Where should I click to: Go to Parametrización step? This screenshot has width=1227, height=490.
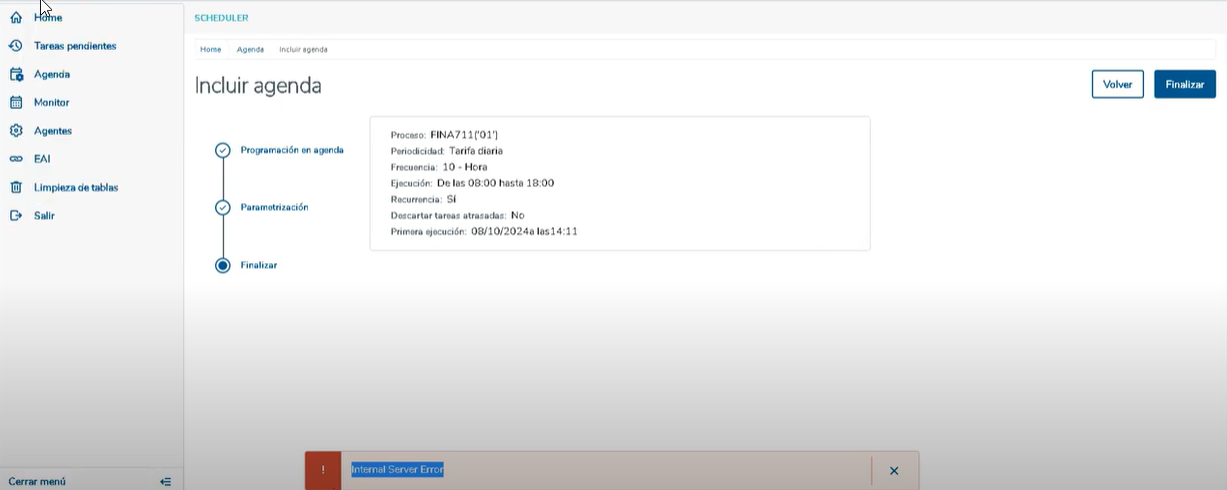[274, 207]
